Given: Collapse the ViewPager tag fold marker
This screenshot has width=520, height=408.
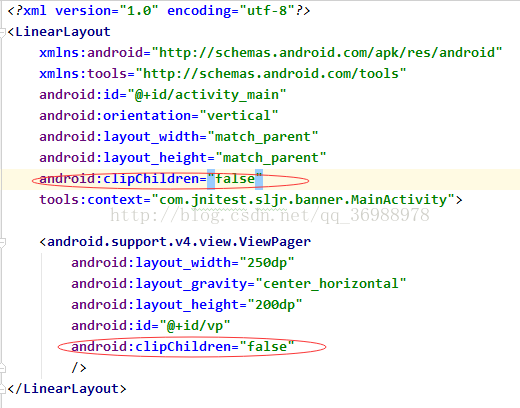Looking at the screenshot, I should coord(2,243).
